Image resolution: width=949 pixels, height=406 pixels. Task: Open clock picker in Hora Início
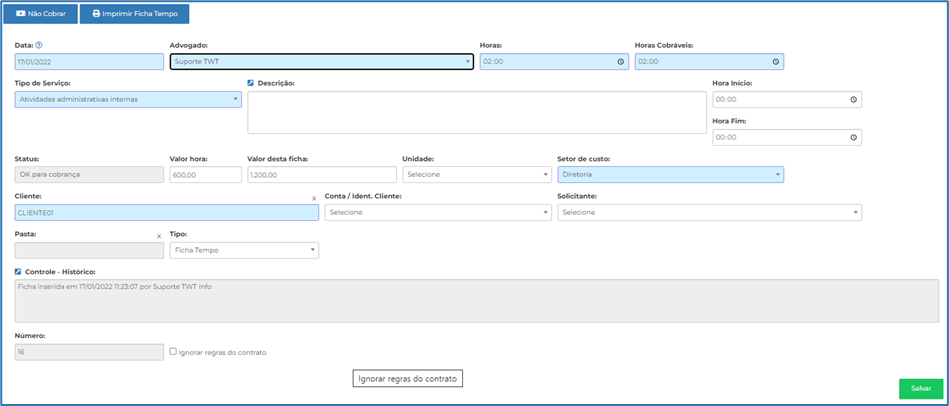853,99
